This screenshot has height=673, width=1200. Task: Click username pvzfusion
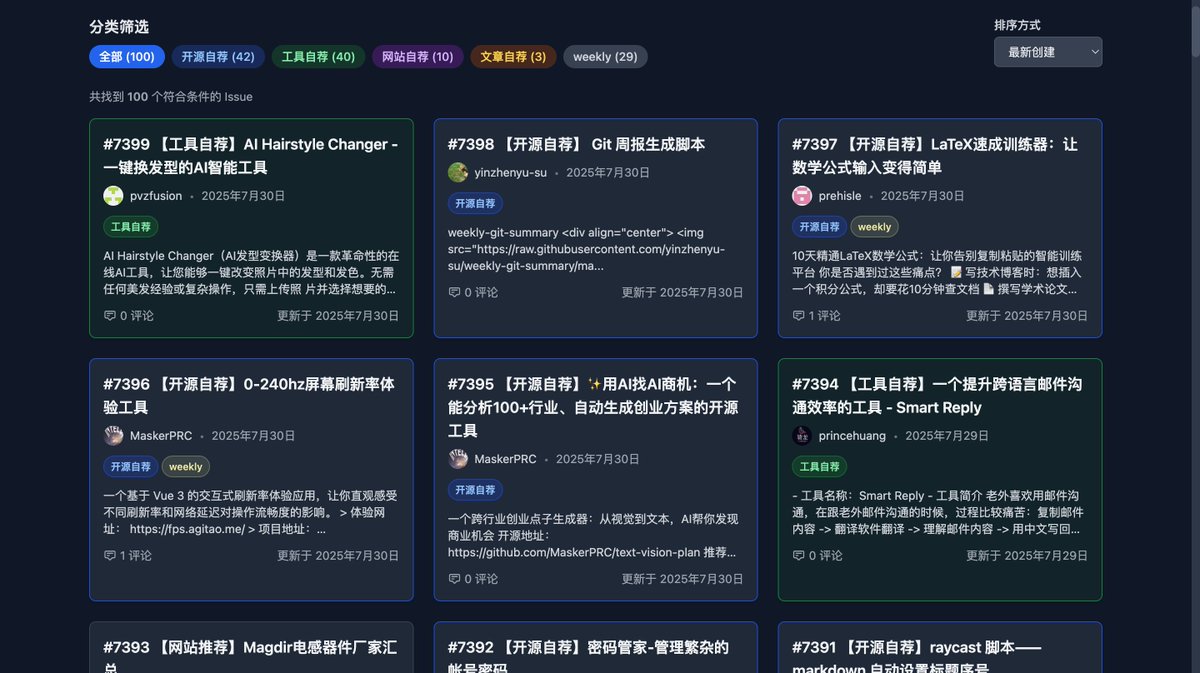tap(156, 196)
